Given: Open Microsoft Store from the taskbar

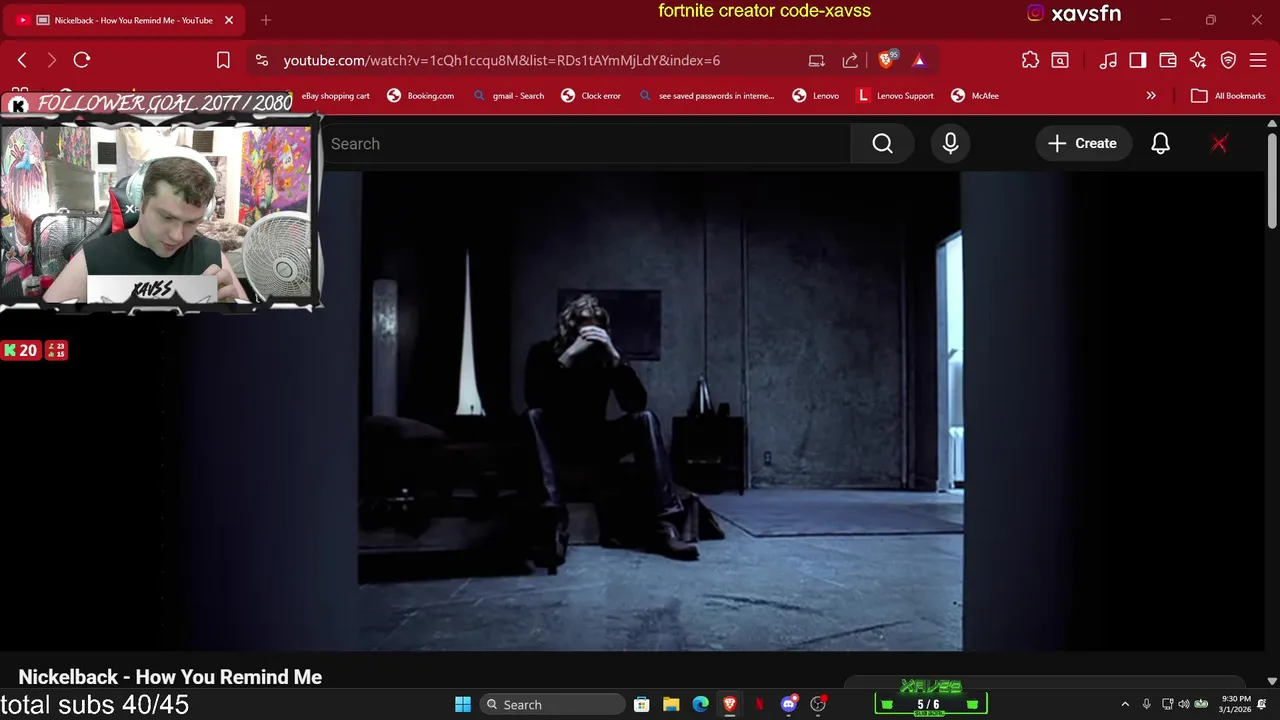Looking at the screenshot, I should point(642,704).
